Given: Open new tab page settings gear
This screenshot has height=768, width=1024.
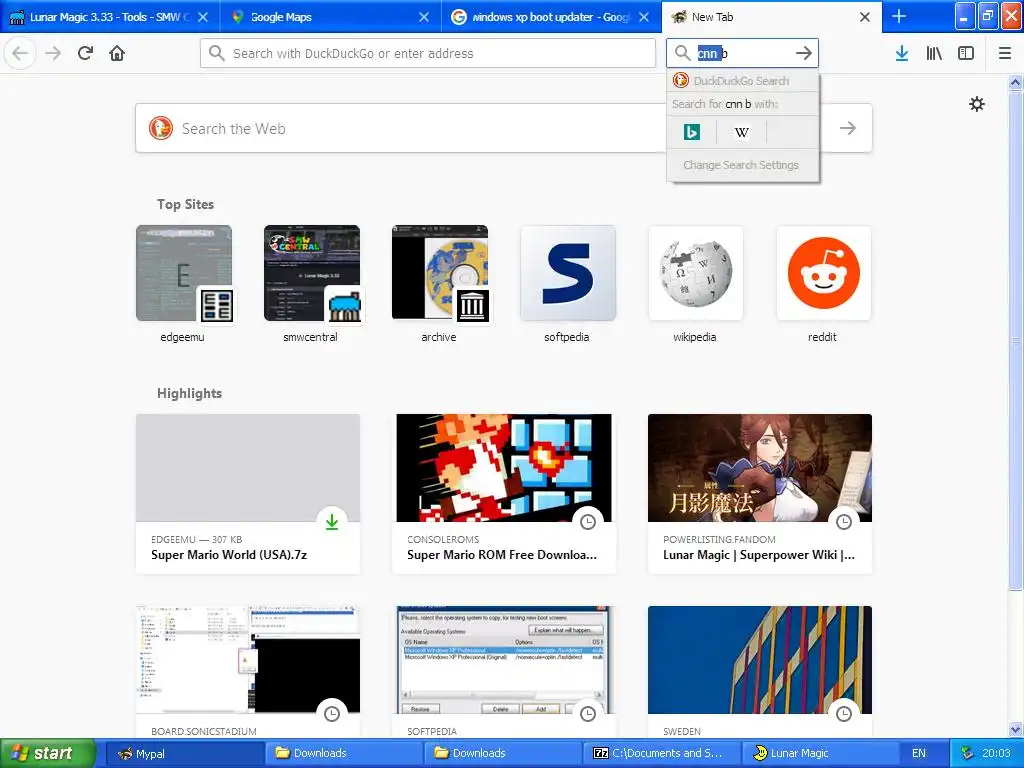Looking at the screenshot, I should (x=977, y=104).
